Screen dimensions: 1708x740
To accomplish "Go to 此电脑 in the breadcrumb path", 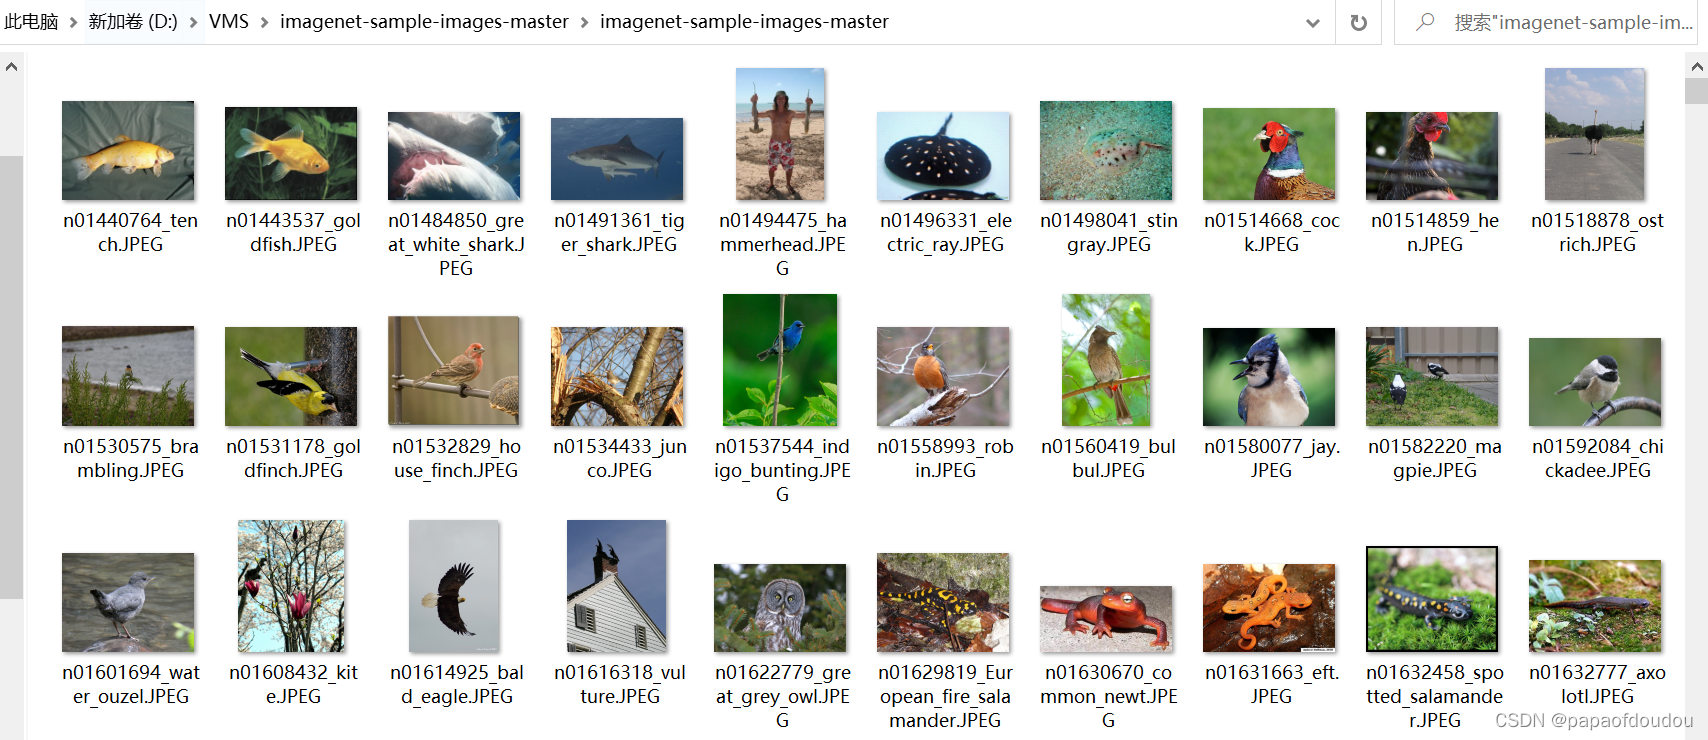I will click(31, 22).
